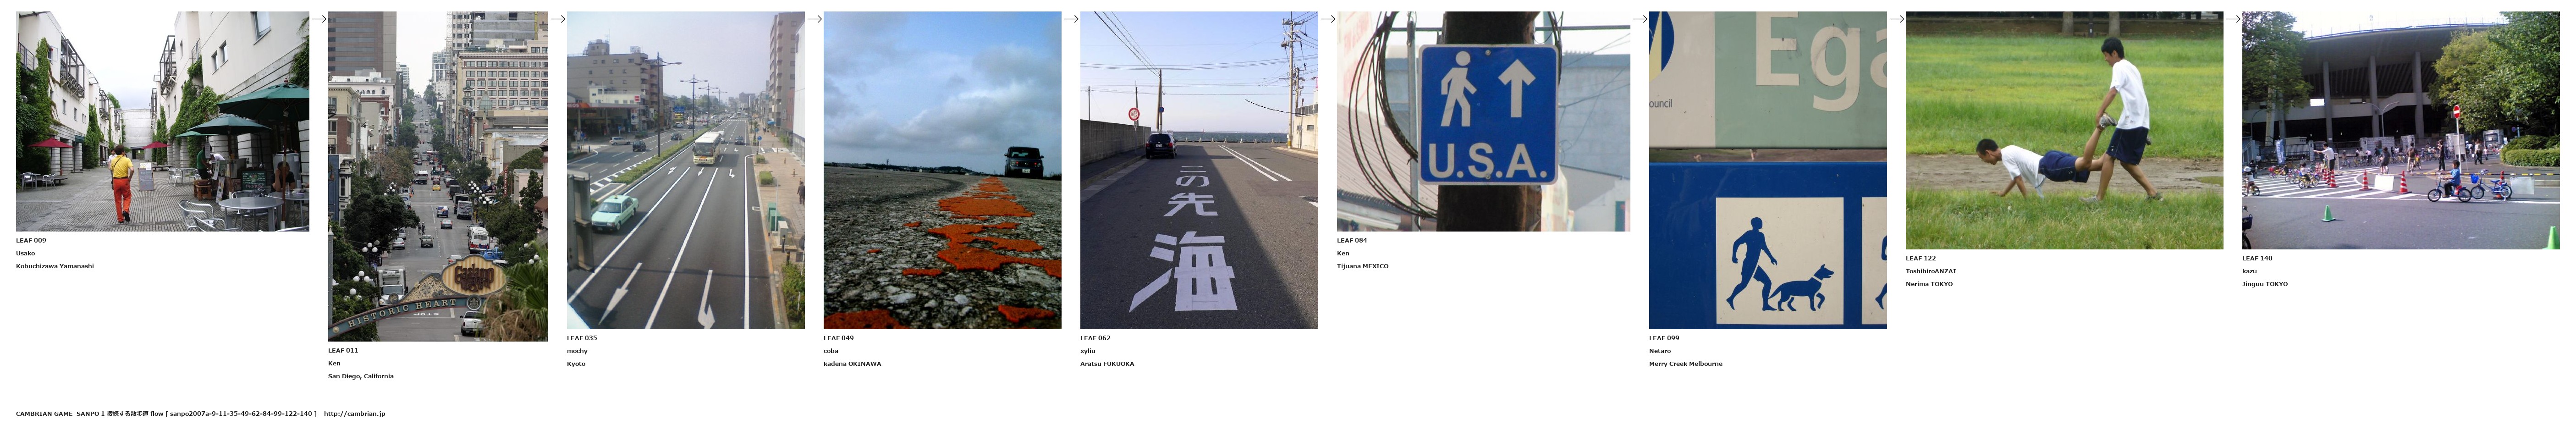Image resolution: width=2576 pixels, height=425 pixels.
Task: Open the Aratsu Fukuoka road marking photo
Action: [x=1199, y=170]
